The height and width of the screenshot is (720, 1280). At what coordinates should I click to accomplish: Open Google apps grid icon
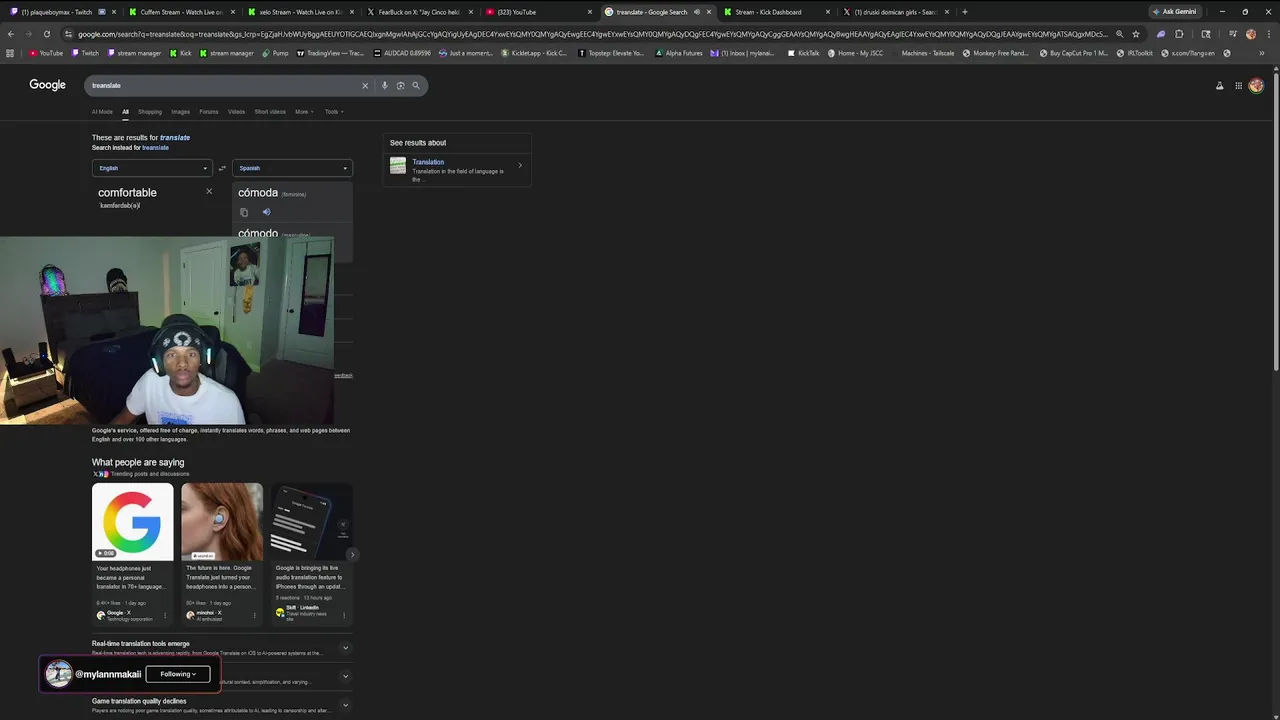[x=1238, y=86]
